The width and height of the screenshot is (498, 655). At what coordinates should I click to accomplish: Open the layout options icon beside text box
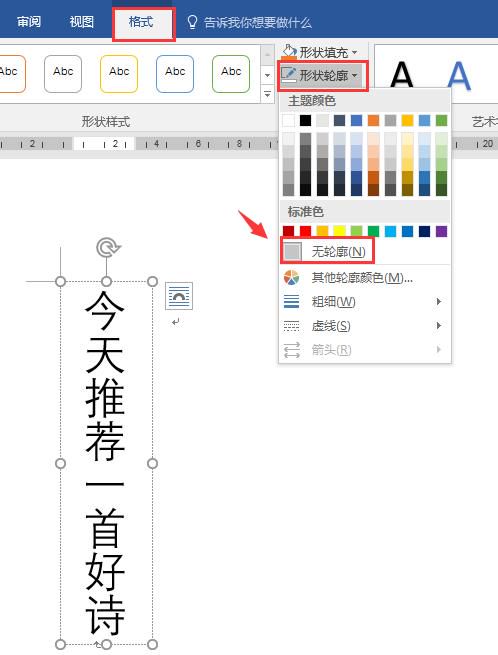pyautogui.click(x=179, y=296)
